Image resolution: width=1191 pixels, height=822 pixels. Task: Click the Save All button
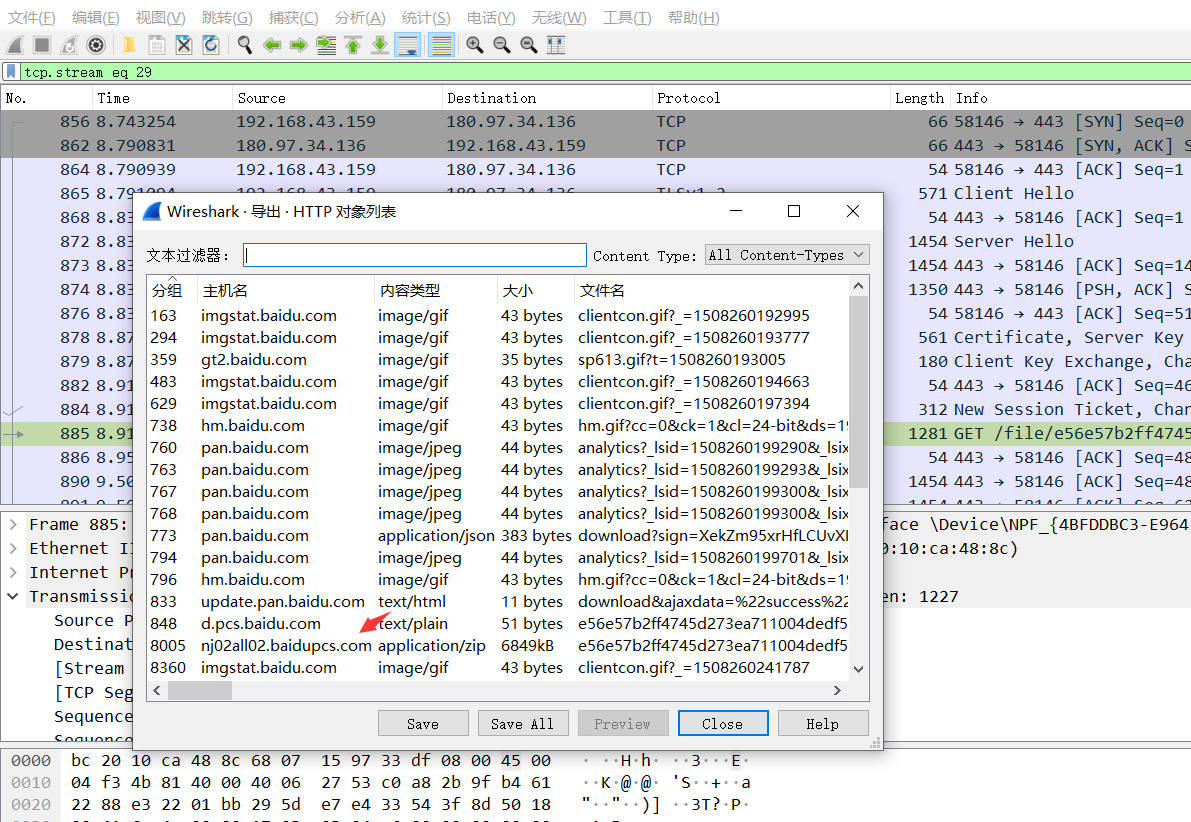(523, 724)
